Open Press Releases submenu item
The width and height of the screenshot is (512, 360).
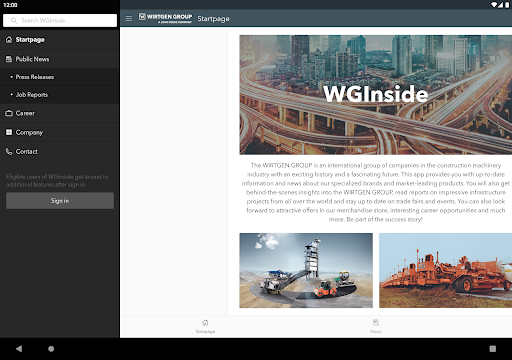click(x=60, y=77)
